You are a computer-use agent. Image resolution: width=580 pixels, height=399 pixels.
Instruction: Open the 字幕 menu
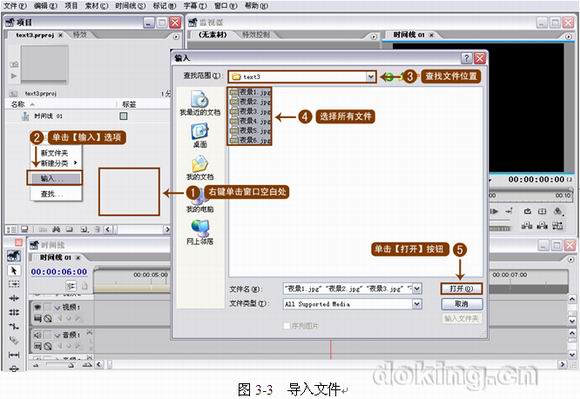[195, 6]
